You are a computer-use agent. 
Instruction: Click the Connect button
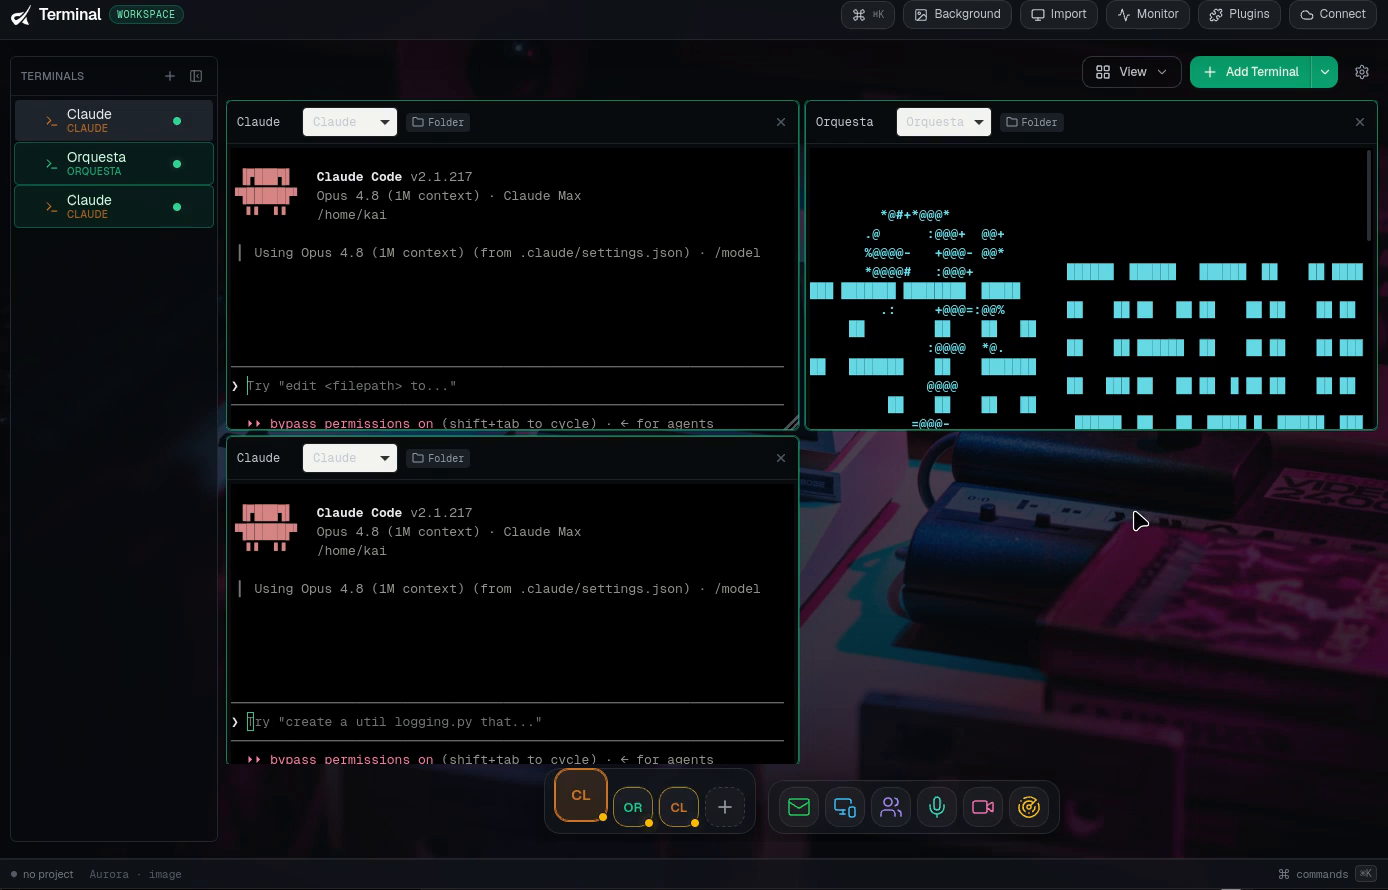click(1333, 14)
